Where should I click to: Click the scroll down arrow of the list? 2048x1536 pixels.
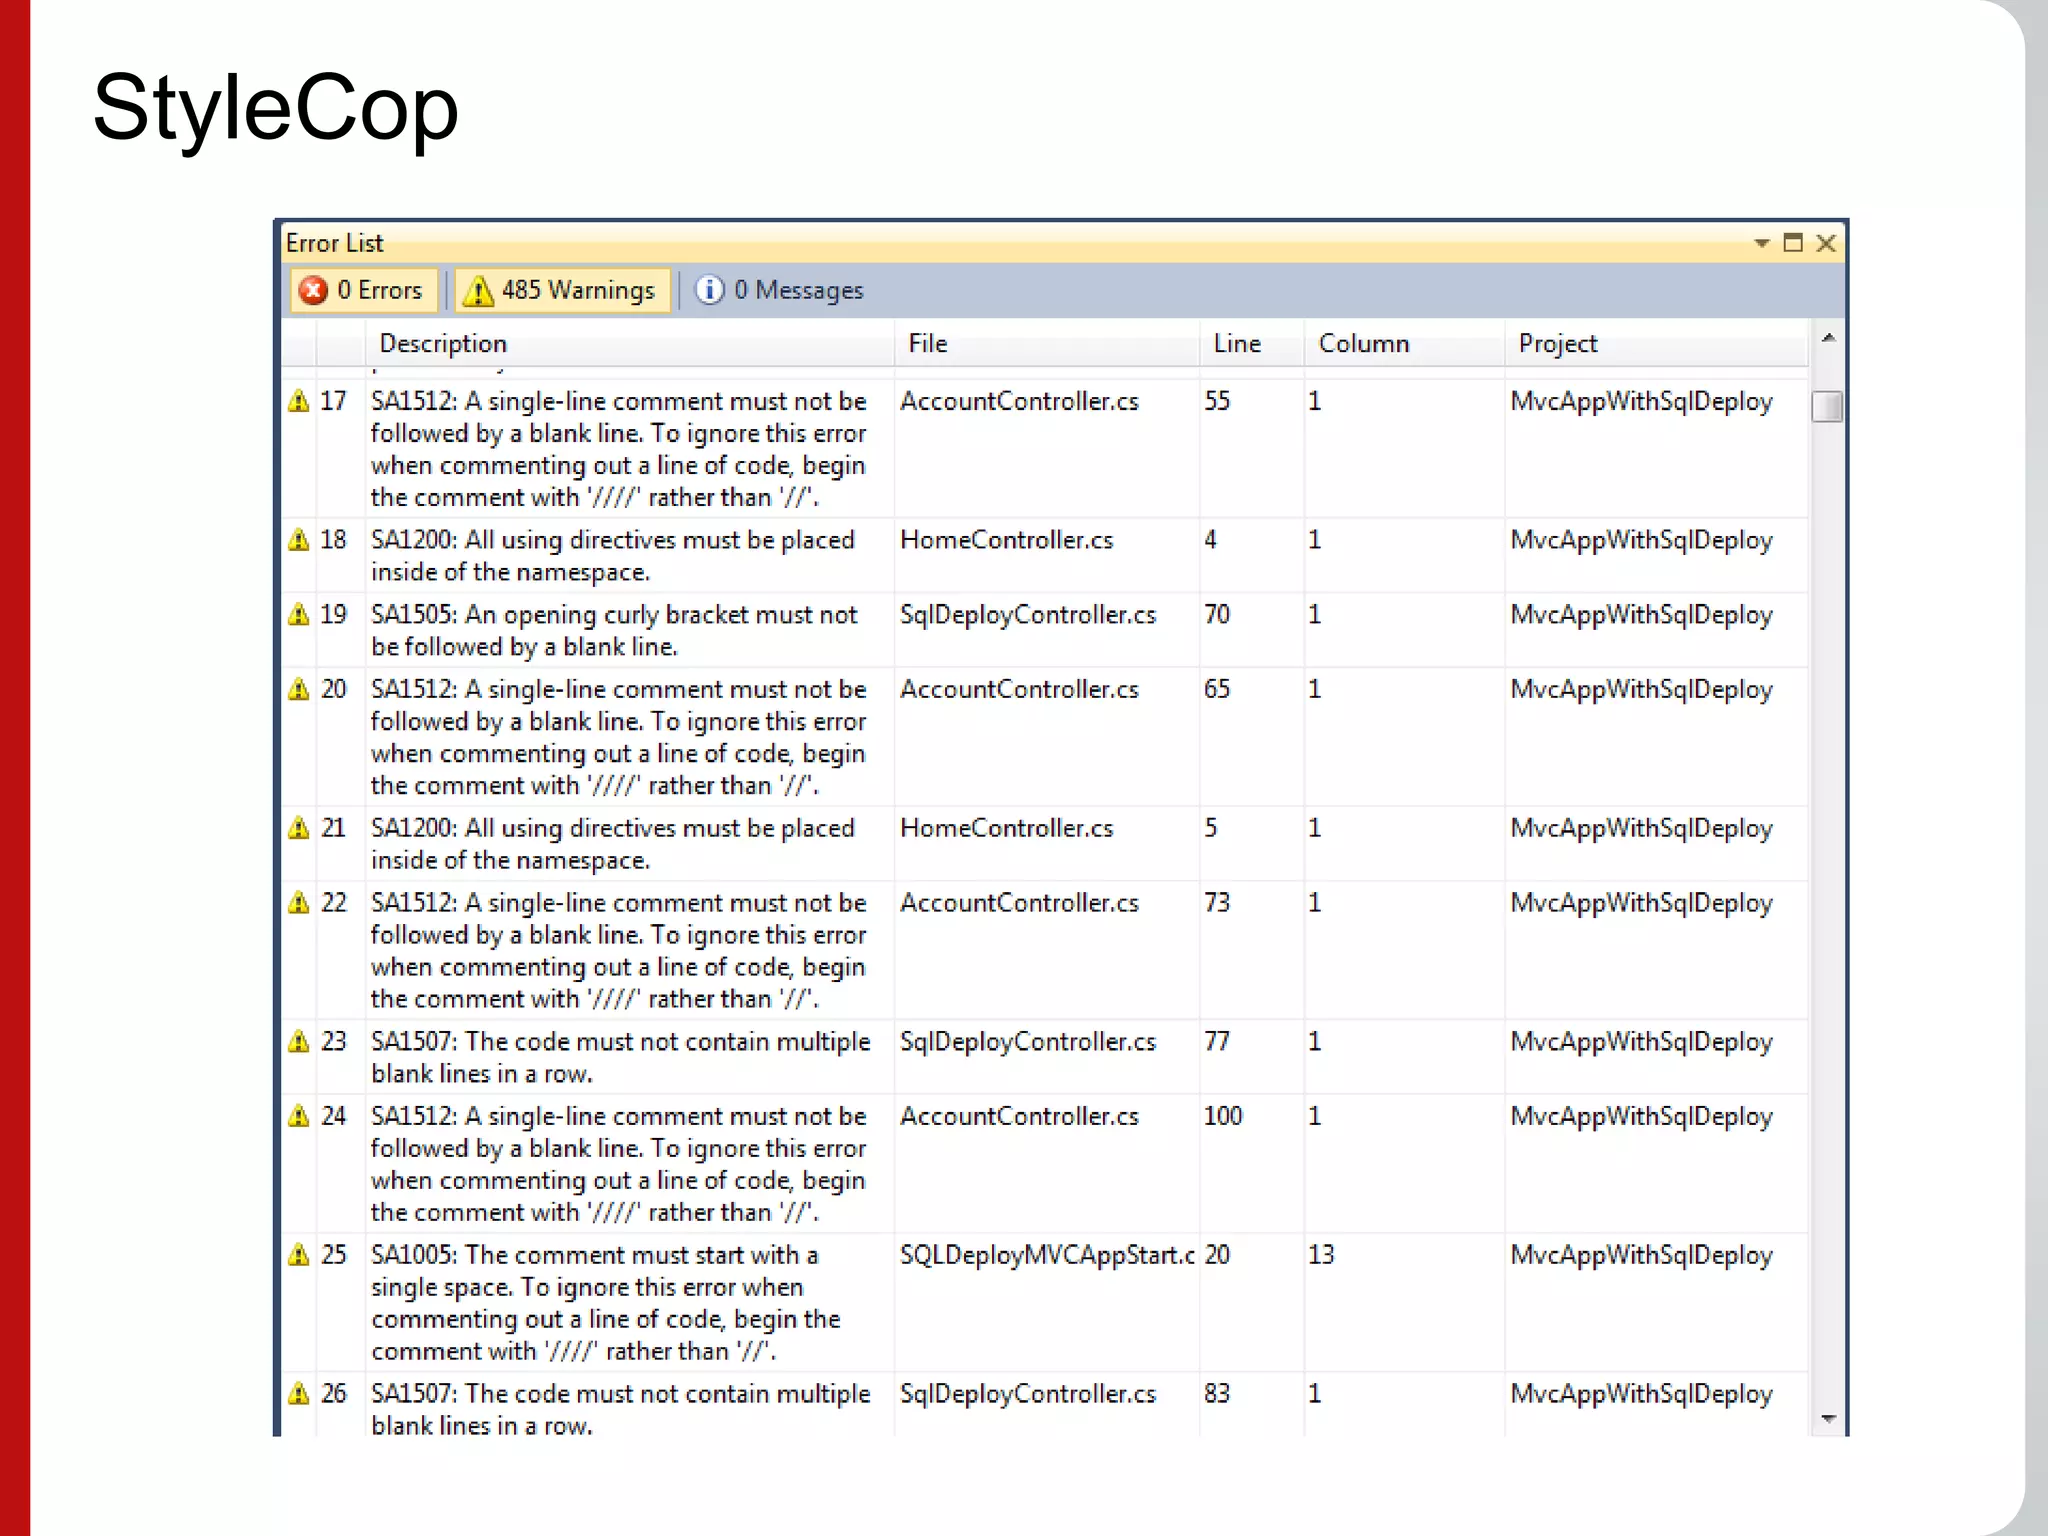1828,1419
